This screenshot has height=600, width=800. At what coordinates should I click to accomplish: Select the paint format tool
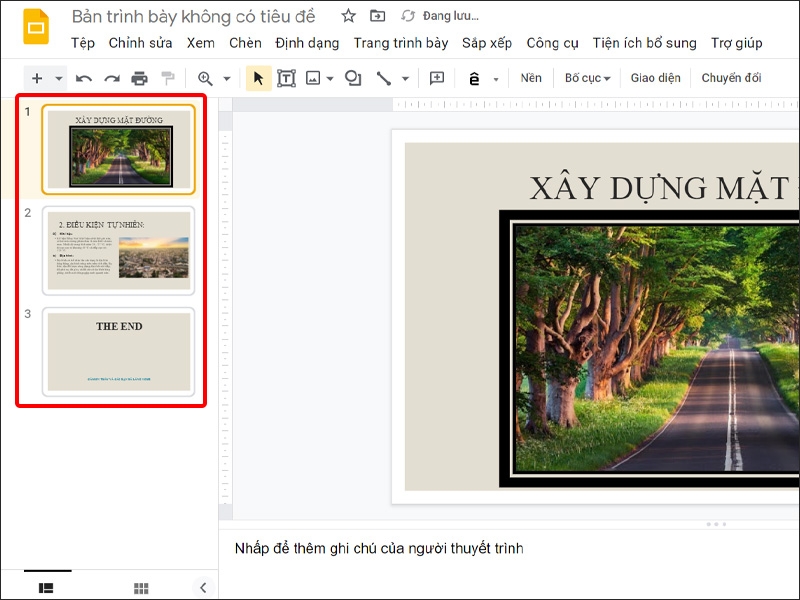pyautogui.click(x=168, y=78)
